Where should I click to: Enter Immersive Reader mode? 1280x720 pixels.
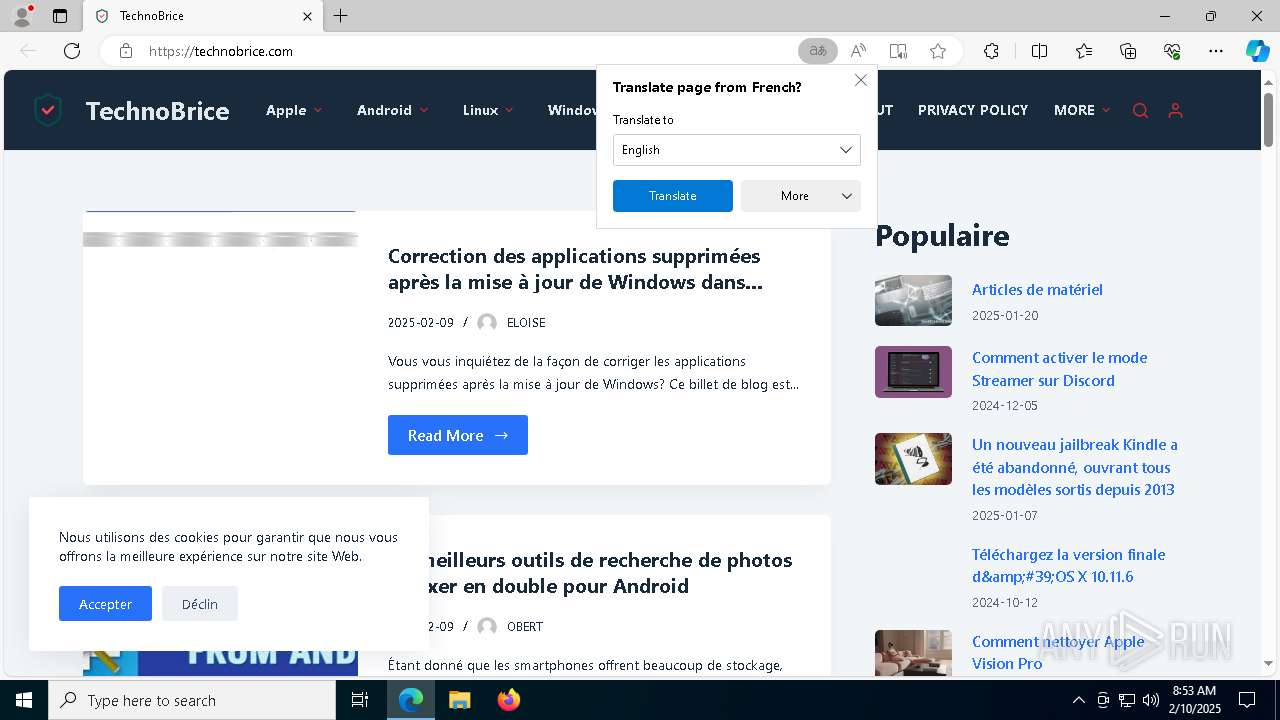[x=898, y=51]
